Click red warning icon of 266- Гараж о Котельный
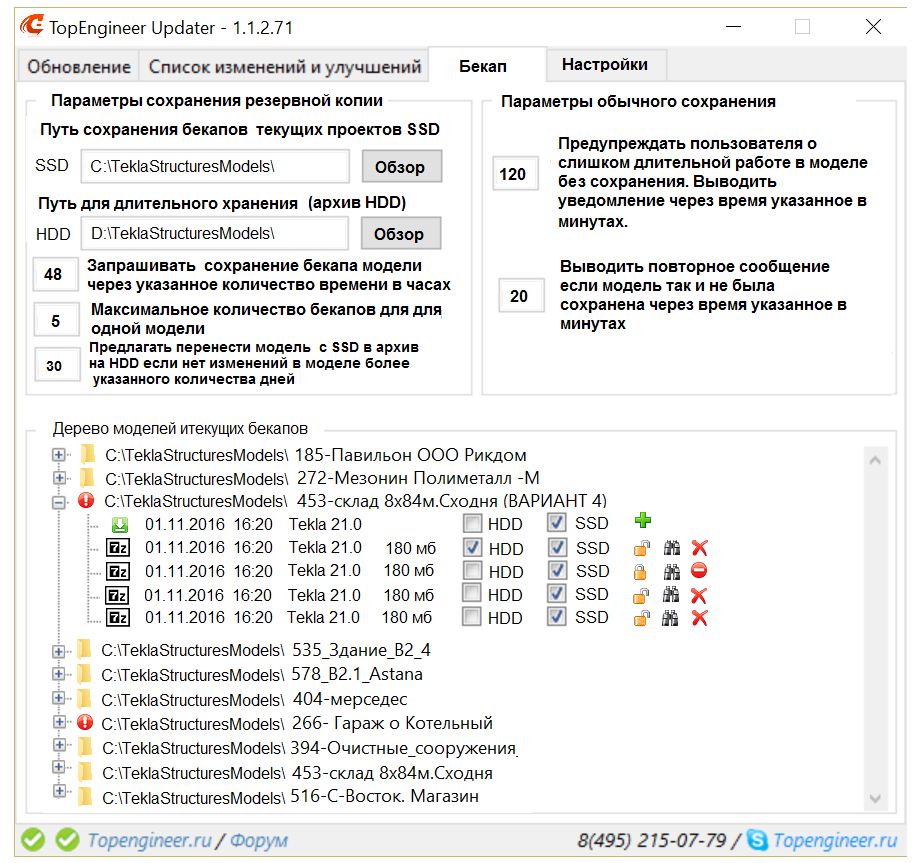This screenshot has height=863, width=912. point(85,723)
